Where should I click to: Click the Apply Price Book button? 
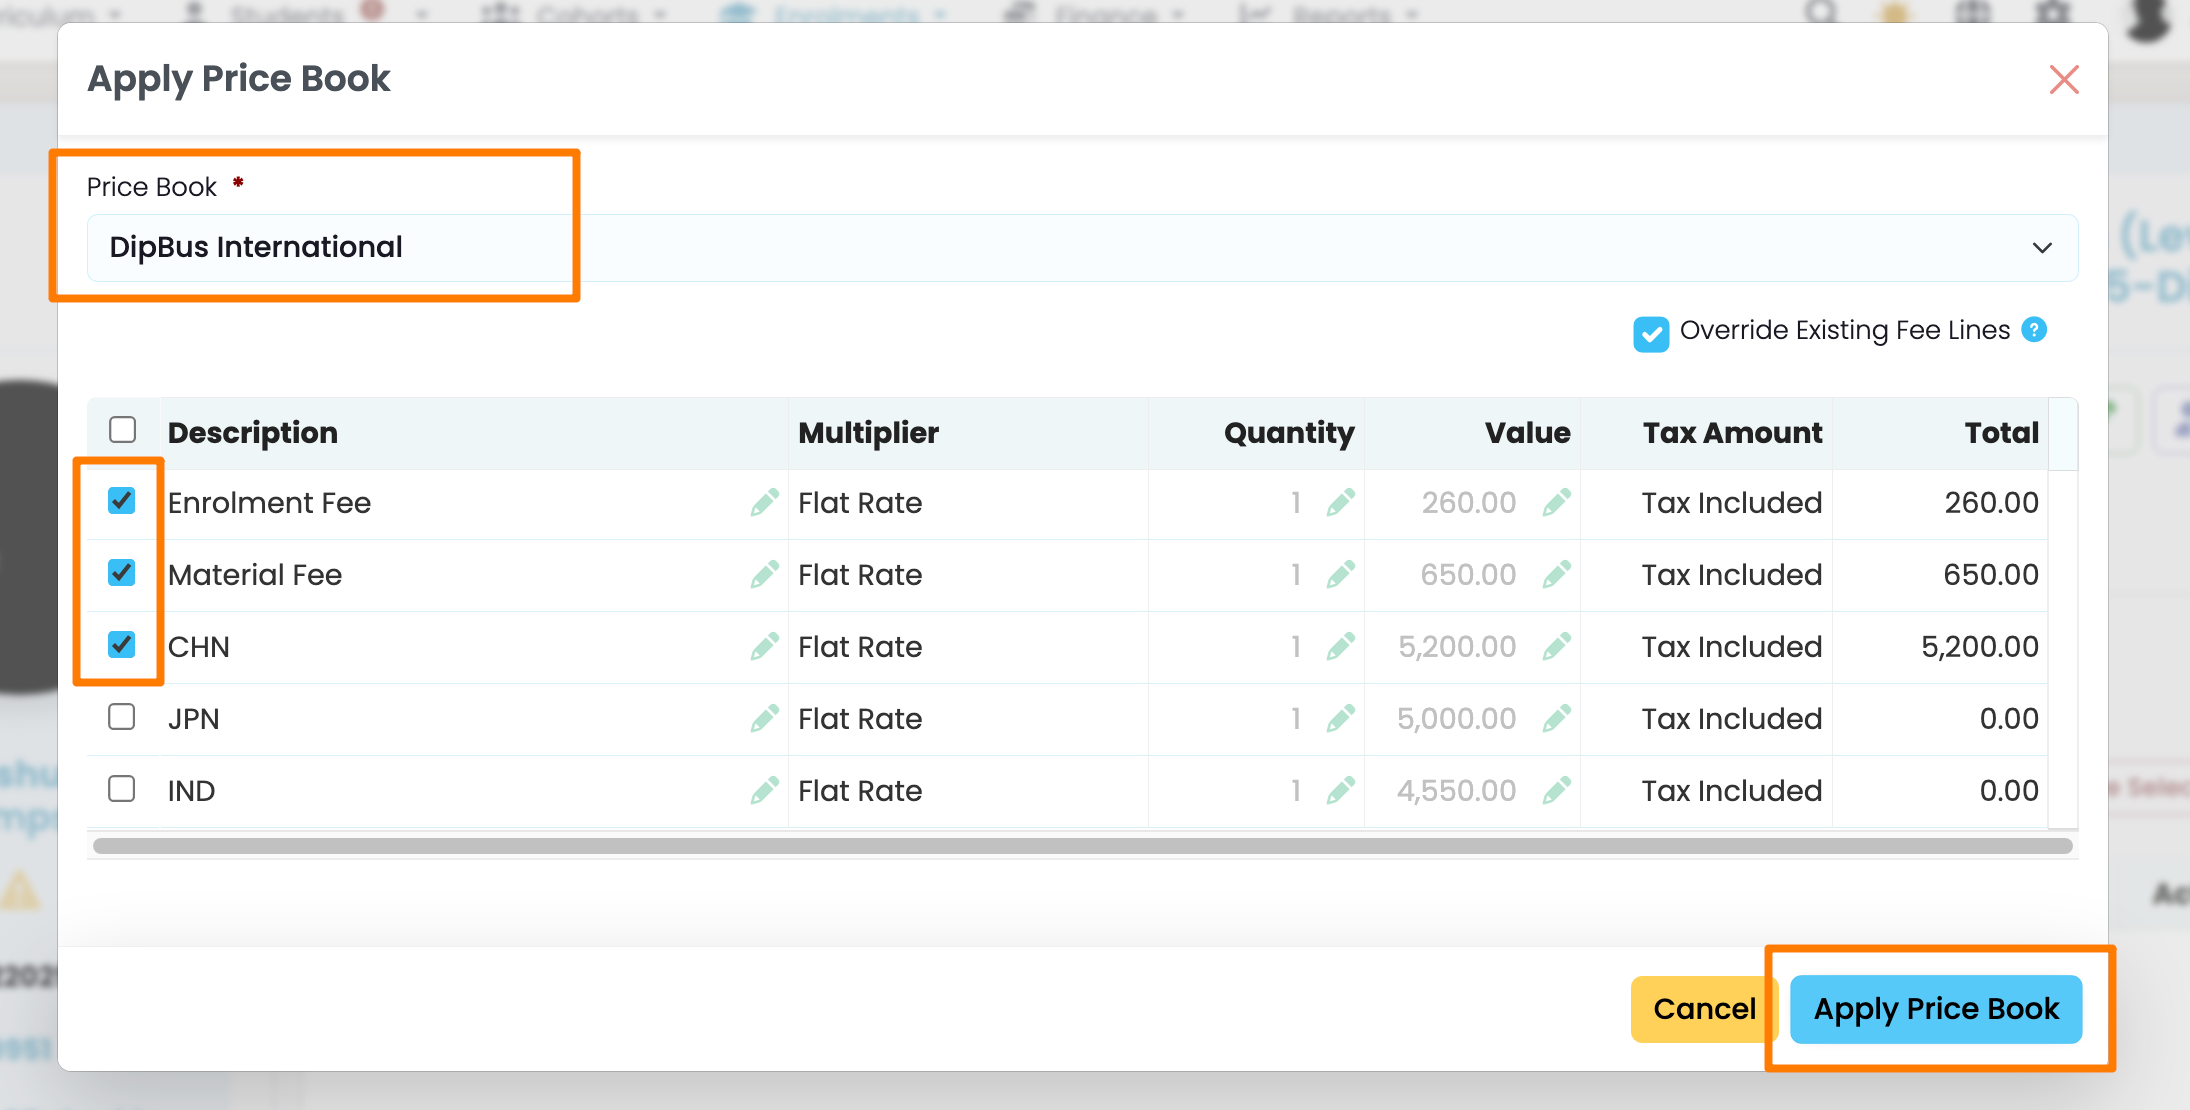click(x=1936, y=1009)
